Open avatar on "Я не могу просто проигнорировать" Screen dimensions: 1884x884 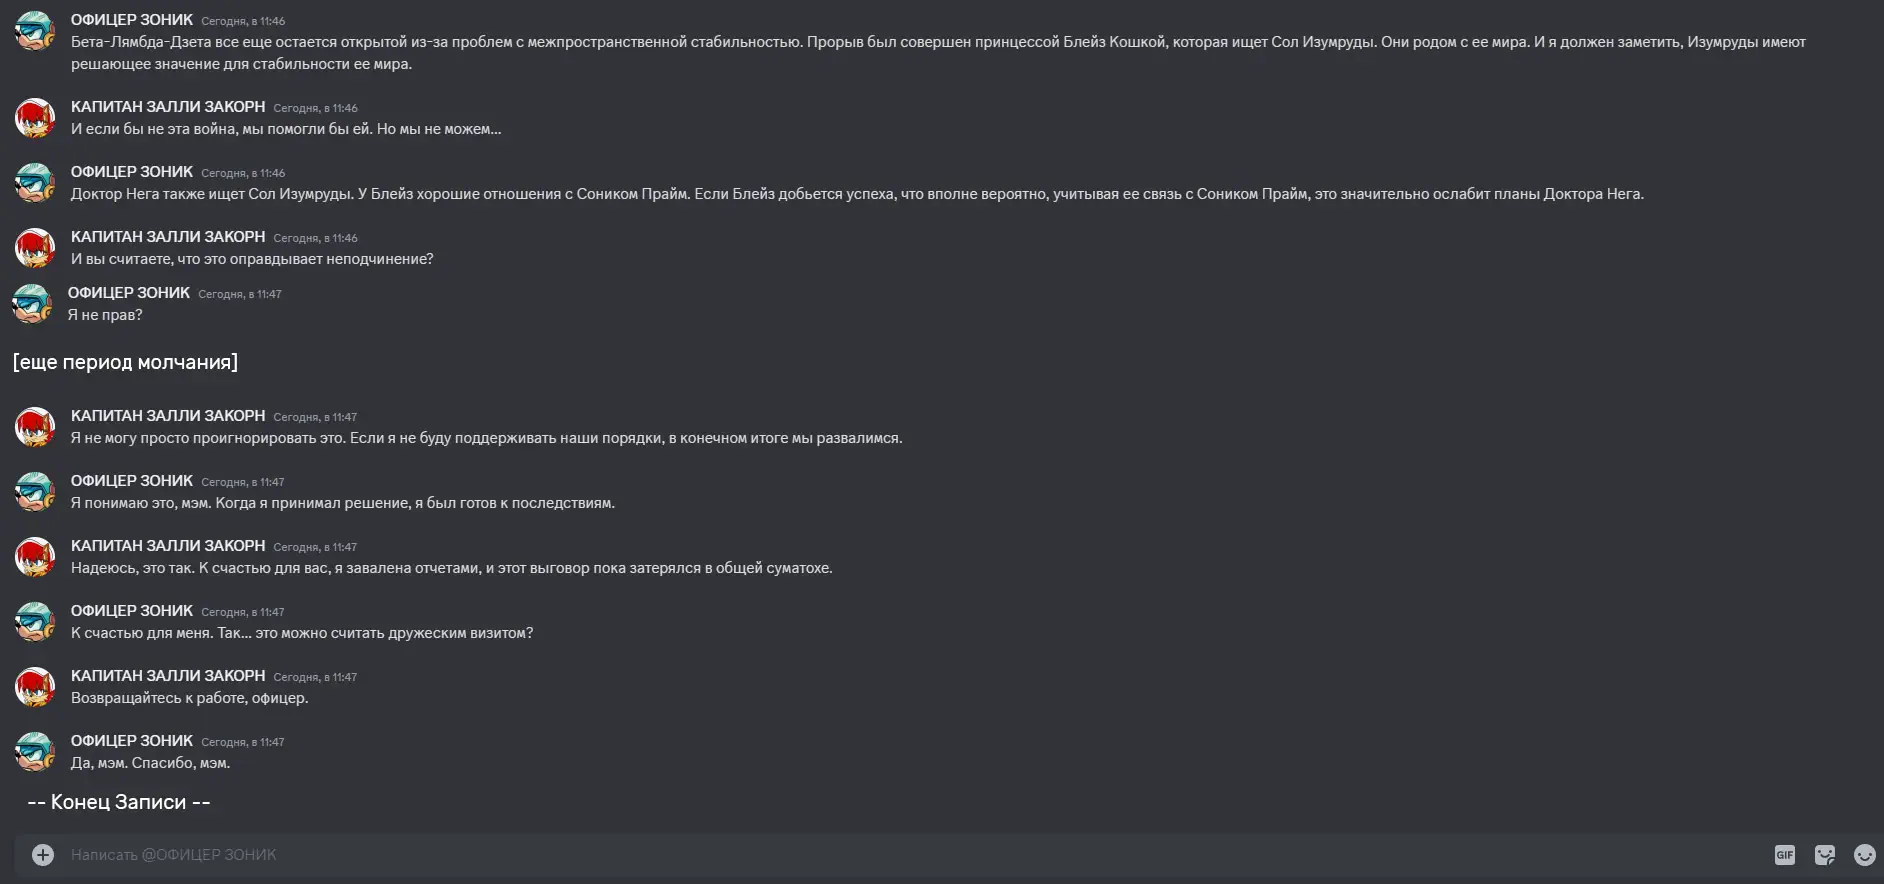click(34, 427)
